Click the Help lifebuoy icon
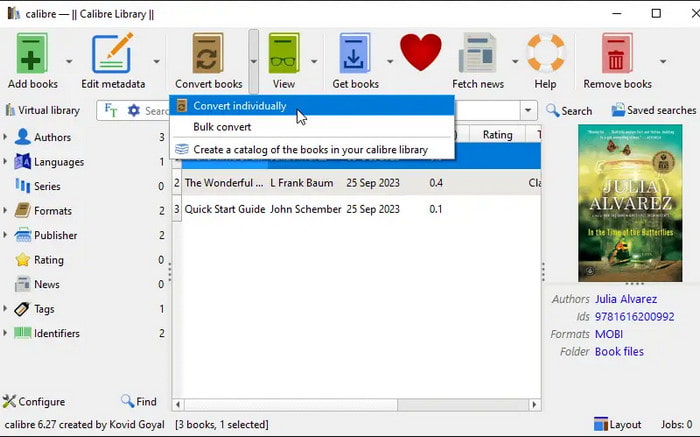 point(546,53)
